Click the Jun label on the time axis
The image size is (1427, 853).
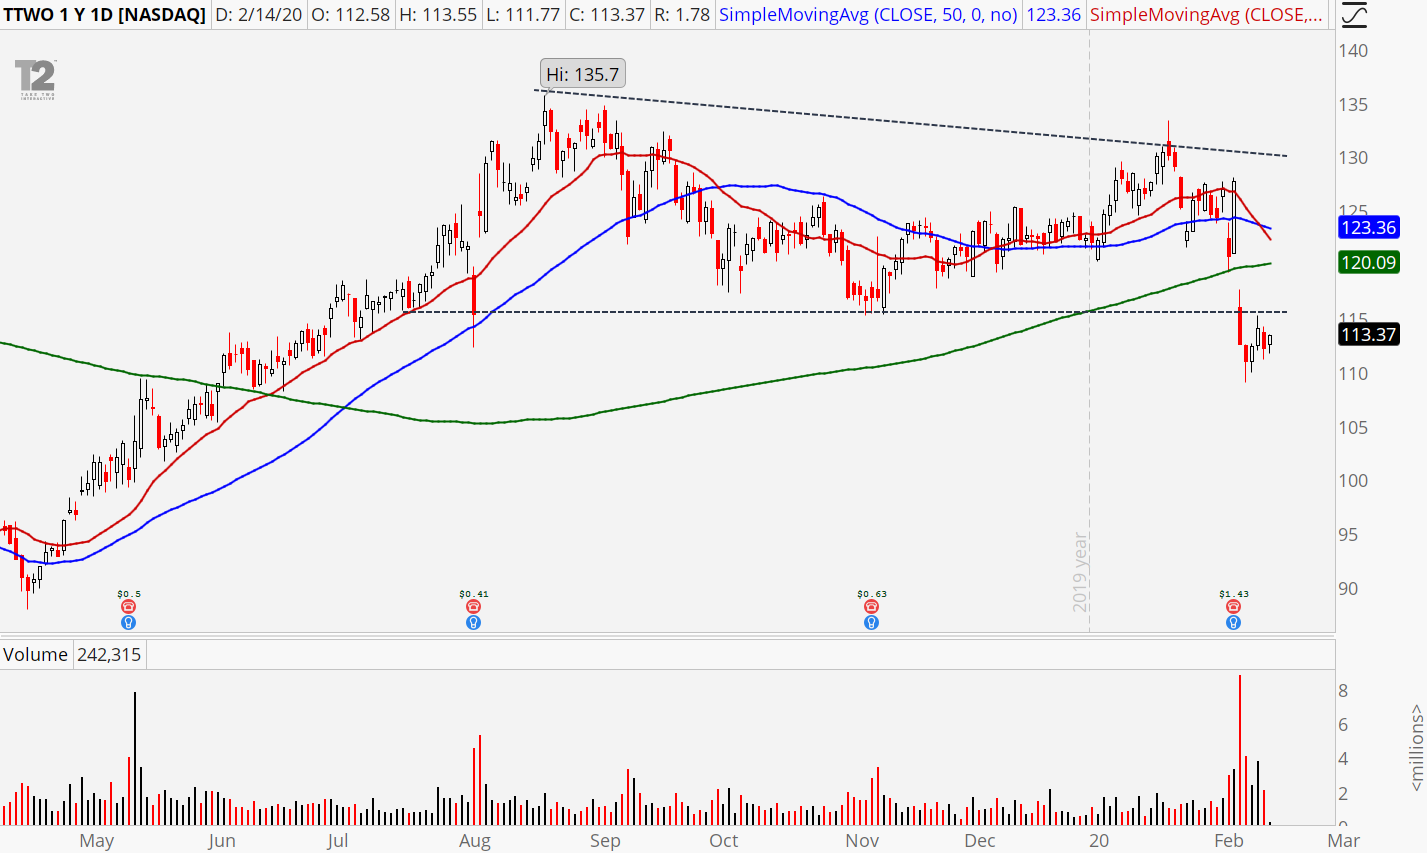pyautogui.click(x=222, y=840)
